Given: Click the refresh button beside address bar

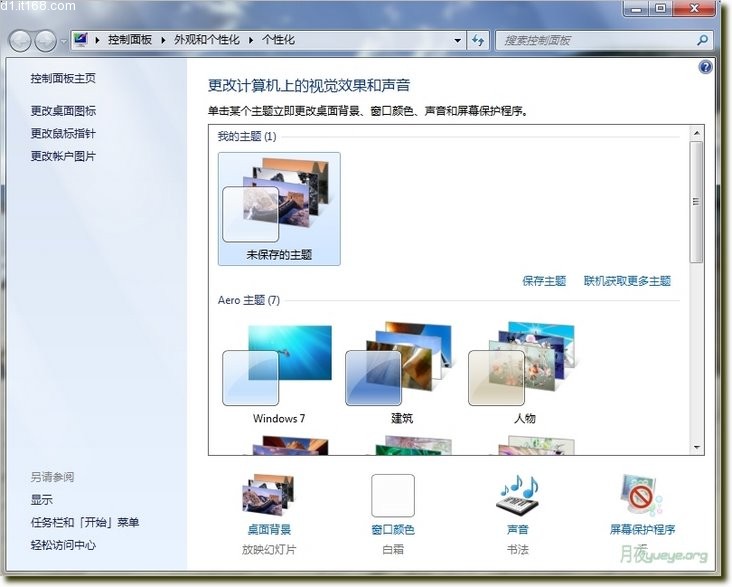Looking at the screenshot, I should click(478, 40).
